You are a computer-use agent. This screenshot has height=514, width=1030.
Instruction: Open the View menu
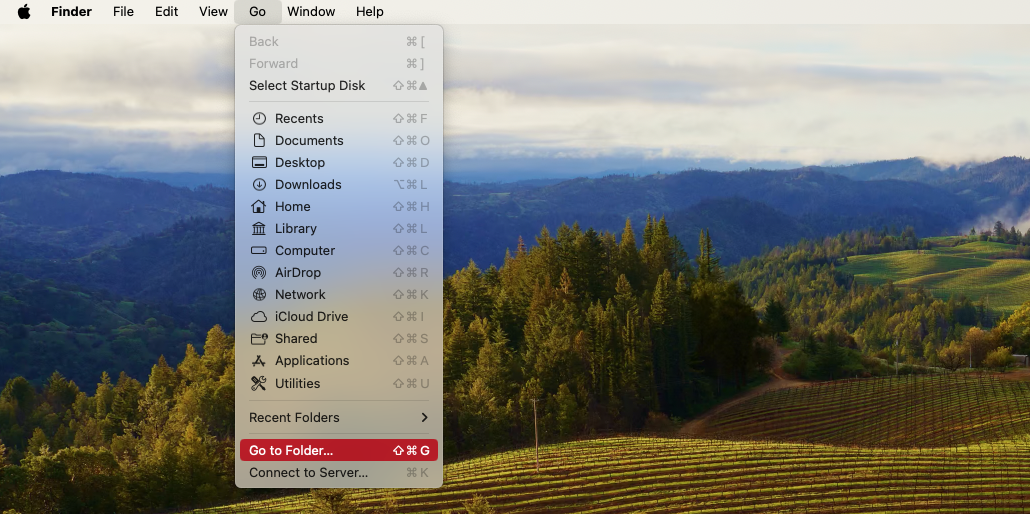pyautogui.click(x=213, y=12)
